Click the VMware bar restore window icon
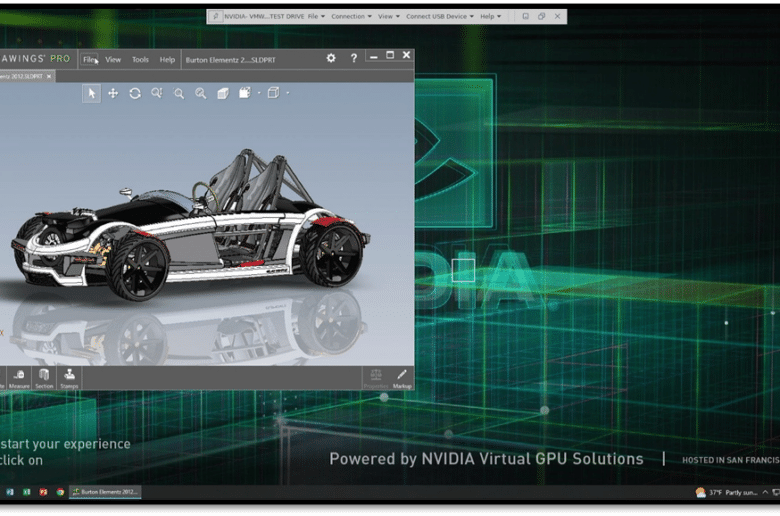This screenshot has width=780, height=516. point(541,16)
